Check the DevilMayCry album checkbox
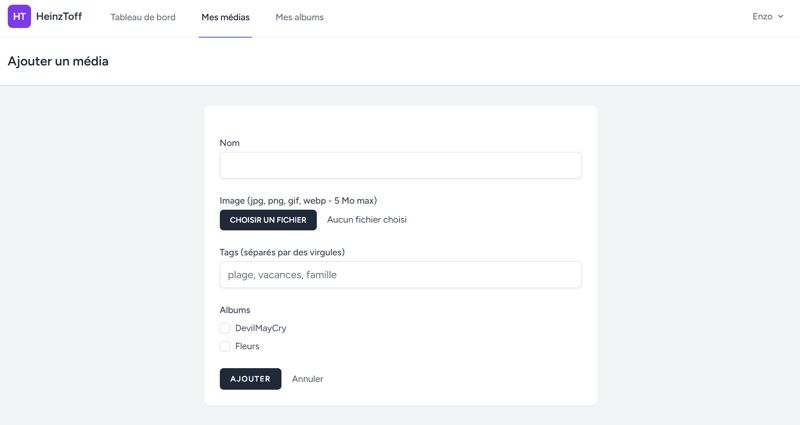Image resolution: width=800 pixels, height=425 pixels. click(x=225, y=328)
